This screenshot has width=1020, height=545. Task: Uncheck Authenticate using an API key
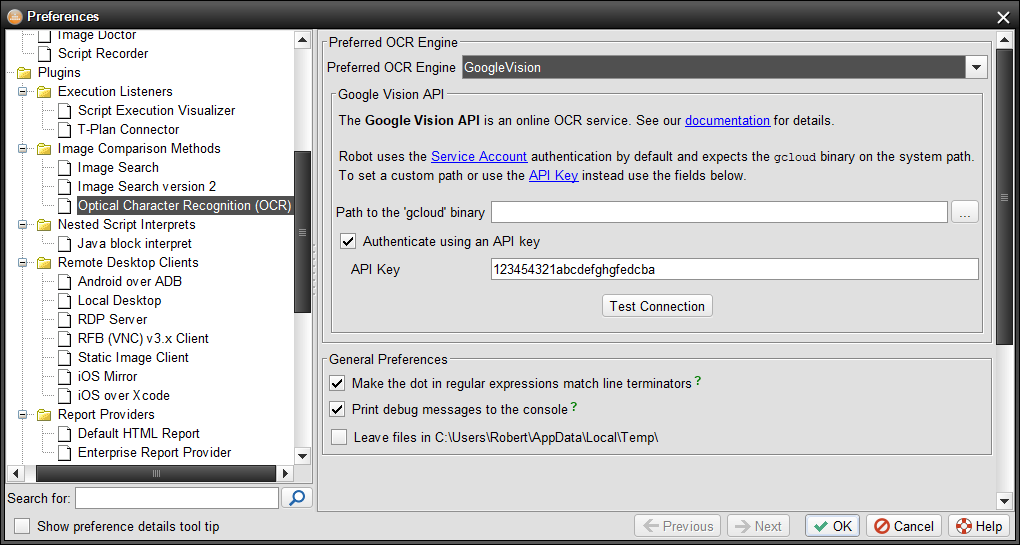click(x=348, y=241)
